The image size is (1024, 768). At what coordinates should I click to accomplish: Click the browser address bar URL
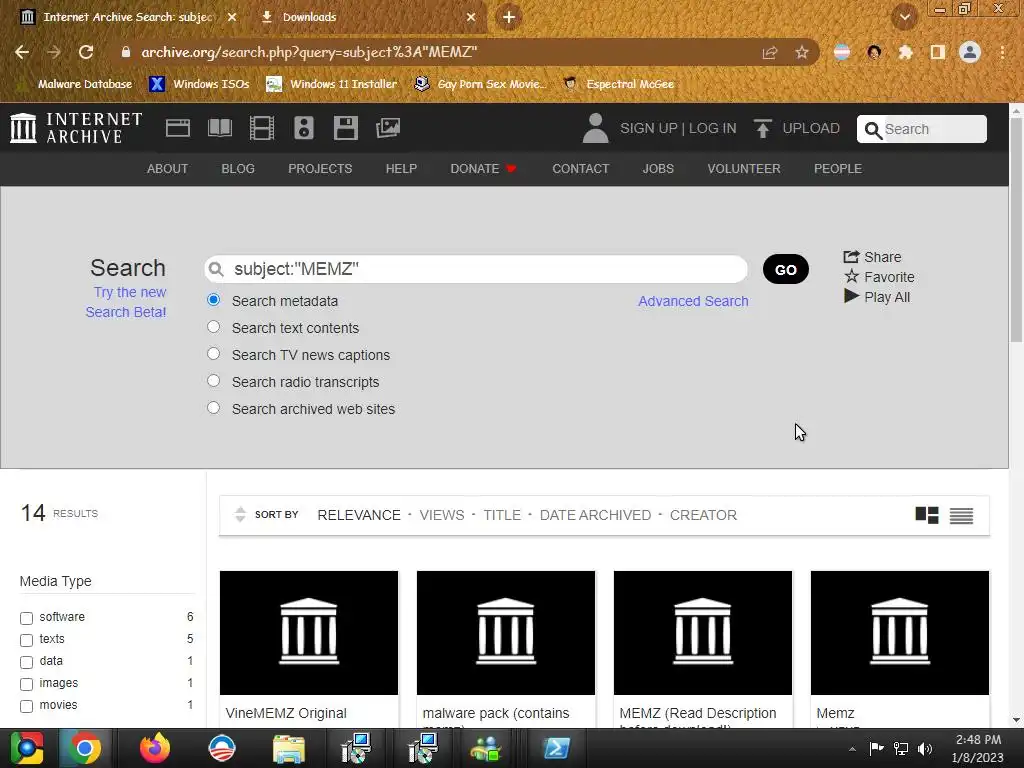pos(310,52)
